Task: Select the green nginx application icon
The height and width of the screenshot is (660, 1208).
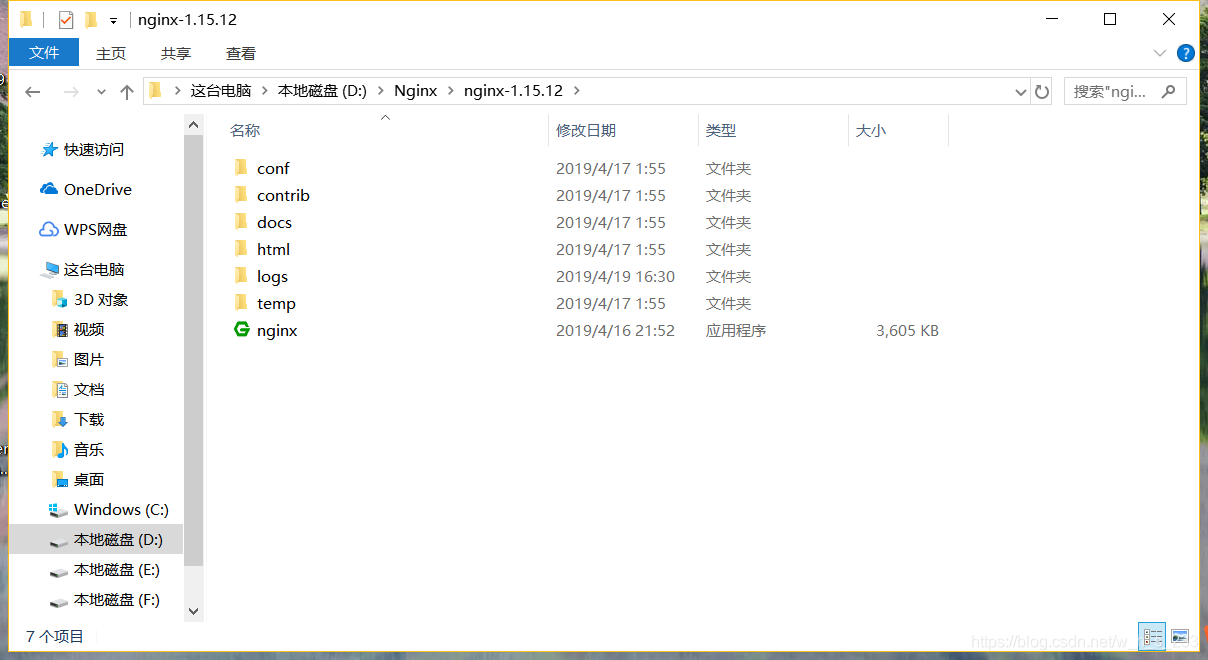Action: (241, 329)
